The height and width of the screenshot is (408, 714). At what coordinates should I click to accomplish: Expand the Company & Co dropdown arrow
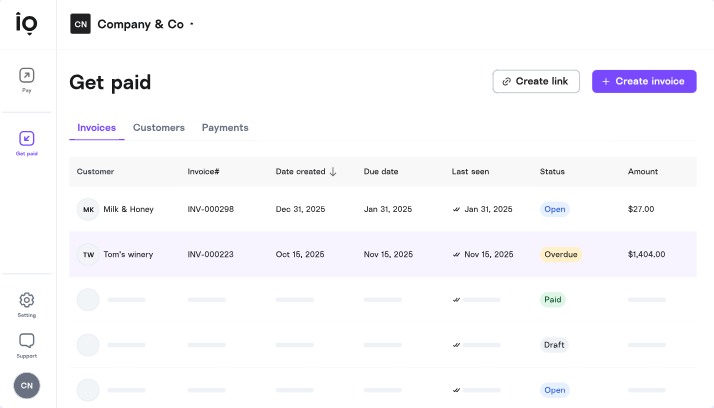pyautogui.click(x=192, y=24)
